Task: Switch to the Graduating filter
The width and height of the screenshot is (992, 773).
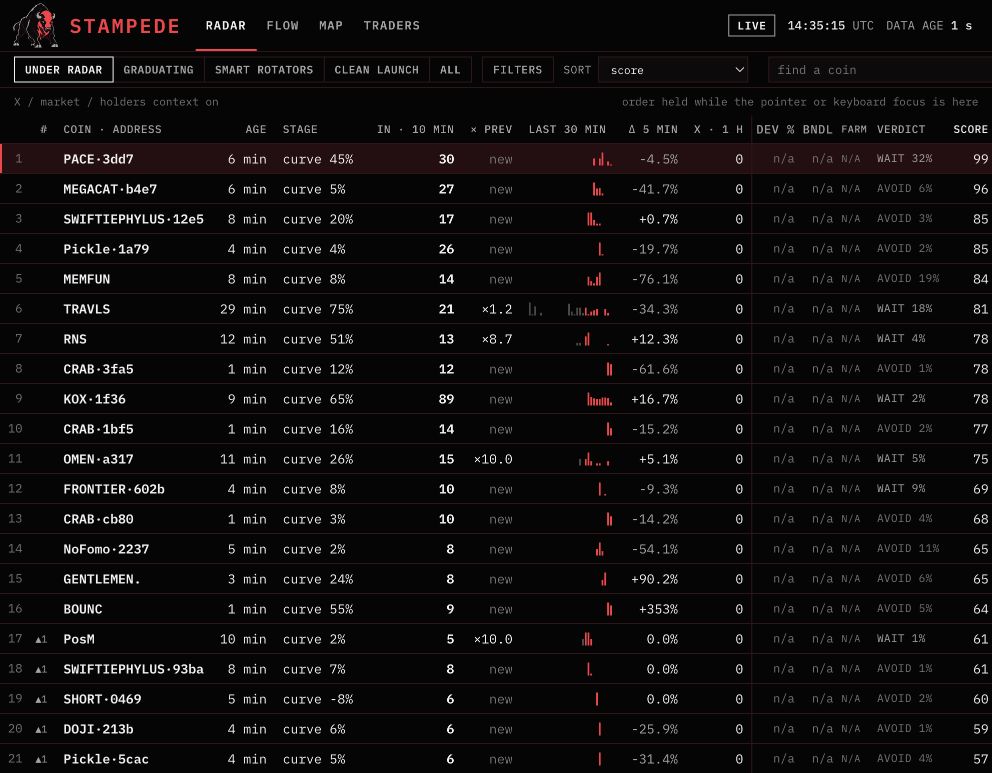Action: coord(159,70)
